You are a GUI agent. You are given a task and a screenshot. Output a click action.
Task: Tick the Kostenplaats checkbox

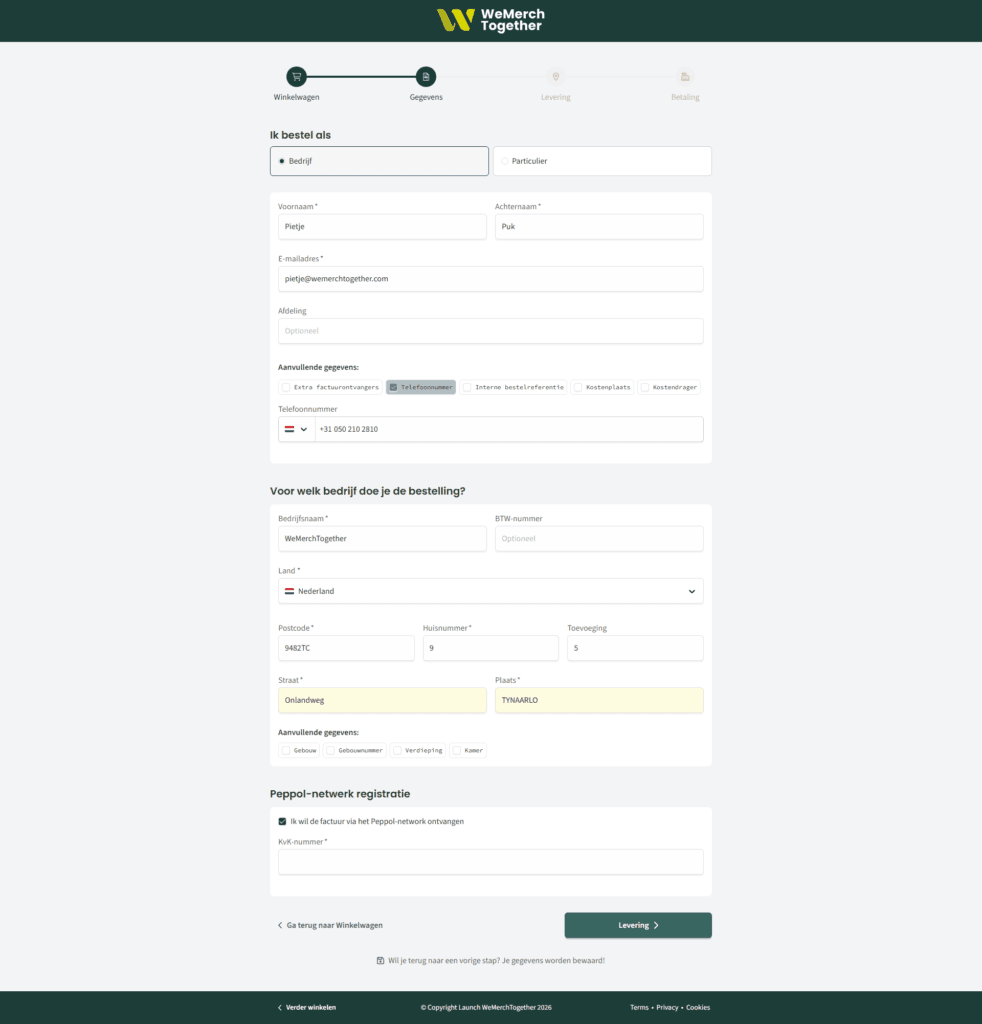(x=578, y=387)
